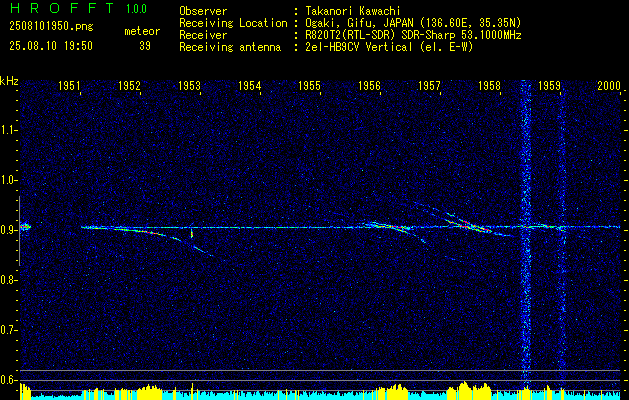Image resolution: width=629 pixels, height=400 pixels.
Task: Click the version number 1.0.0
Action: [136, 9]
